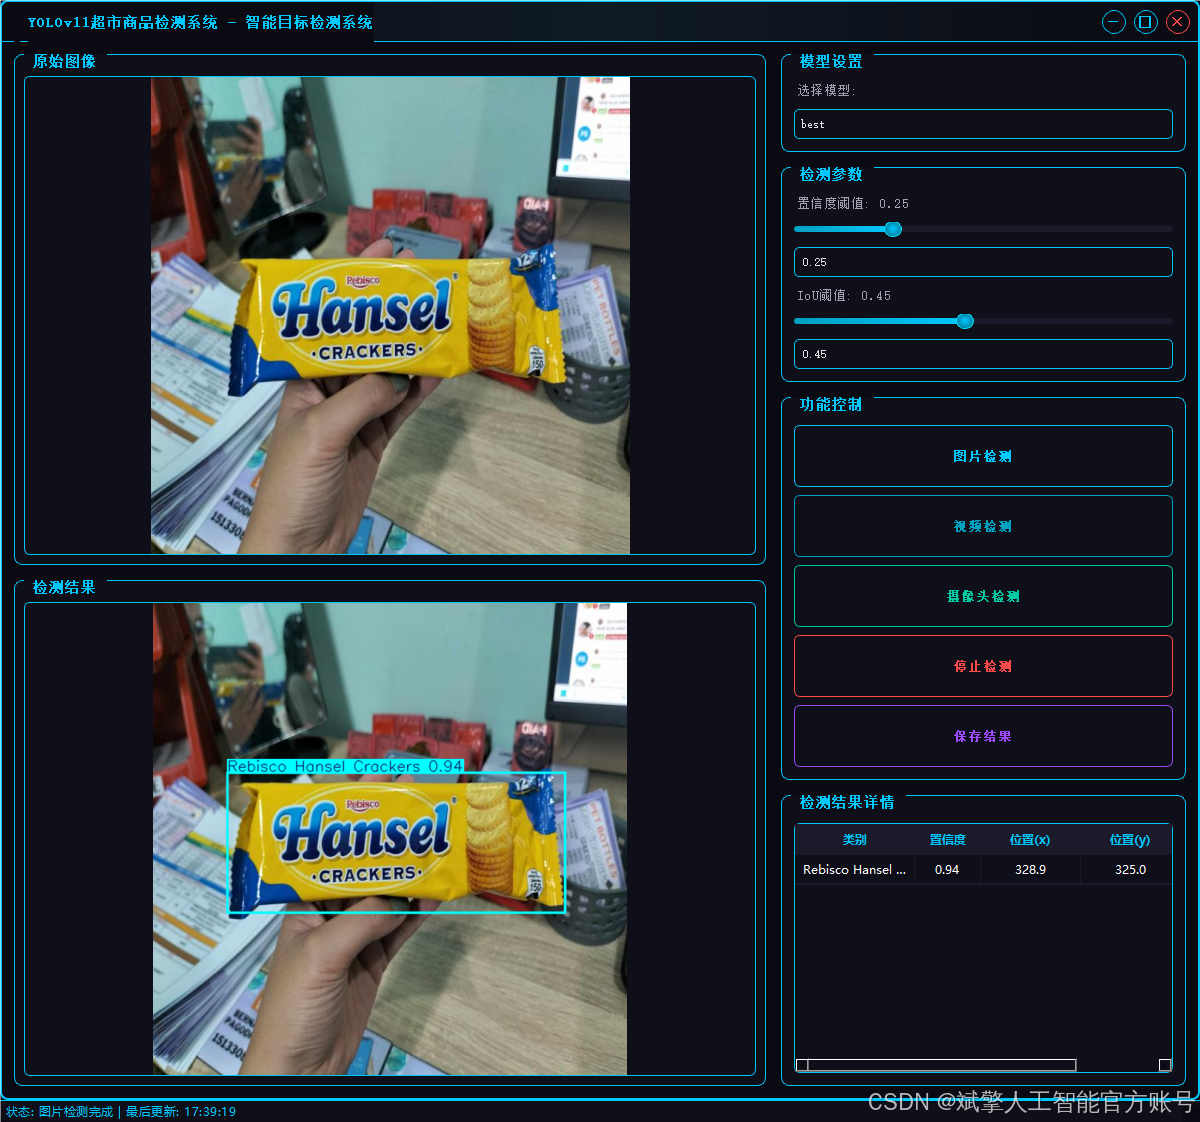Click the 图片检测 image detection button
Viewport: 1200px width, 1122px height.
(983, 456)
